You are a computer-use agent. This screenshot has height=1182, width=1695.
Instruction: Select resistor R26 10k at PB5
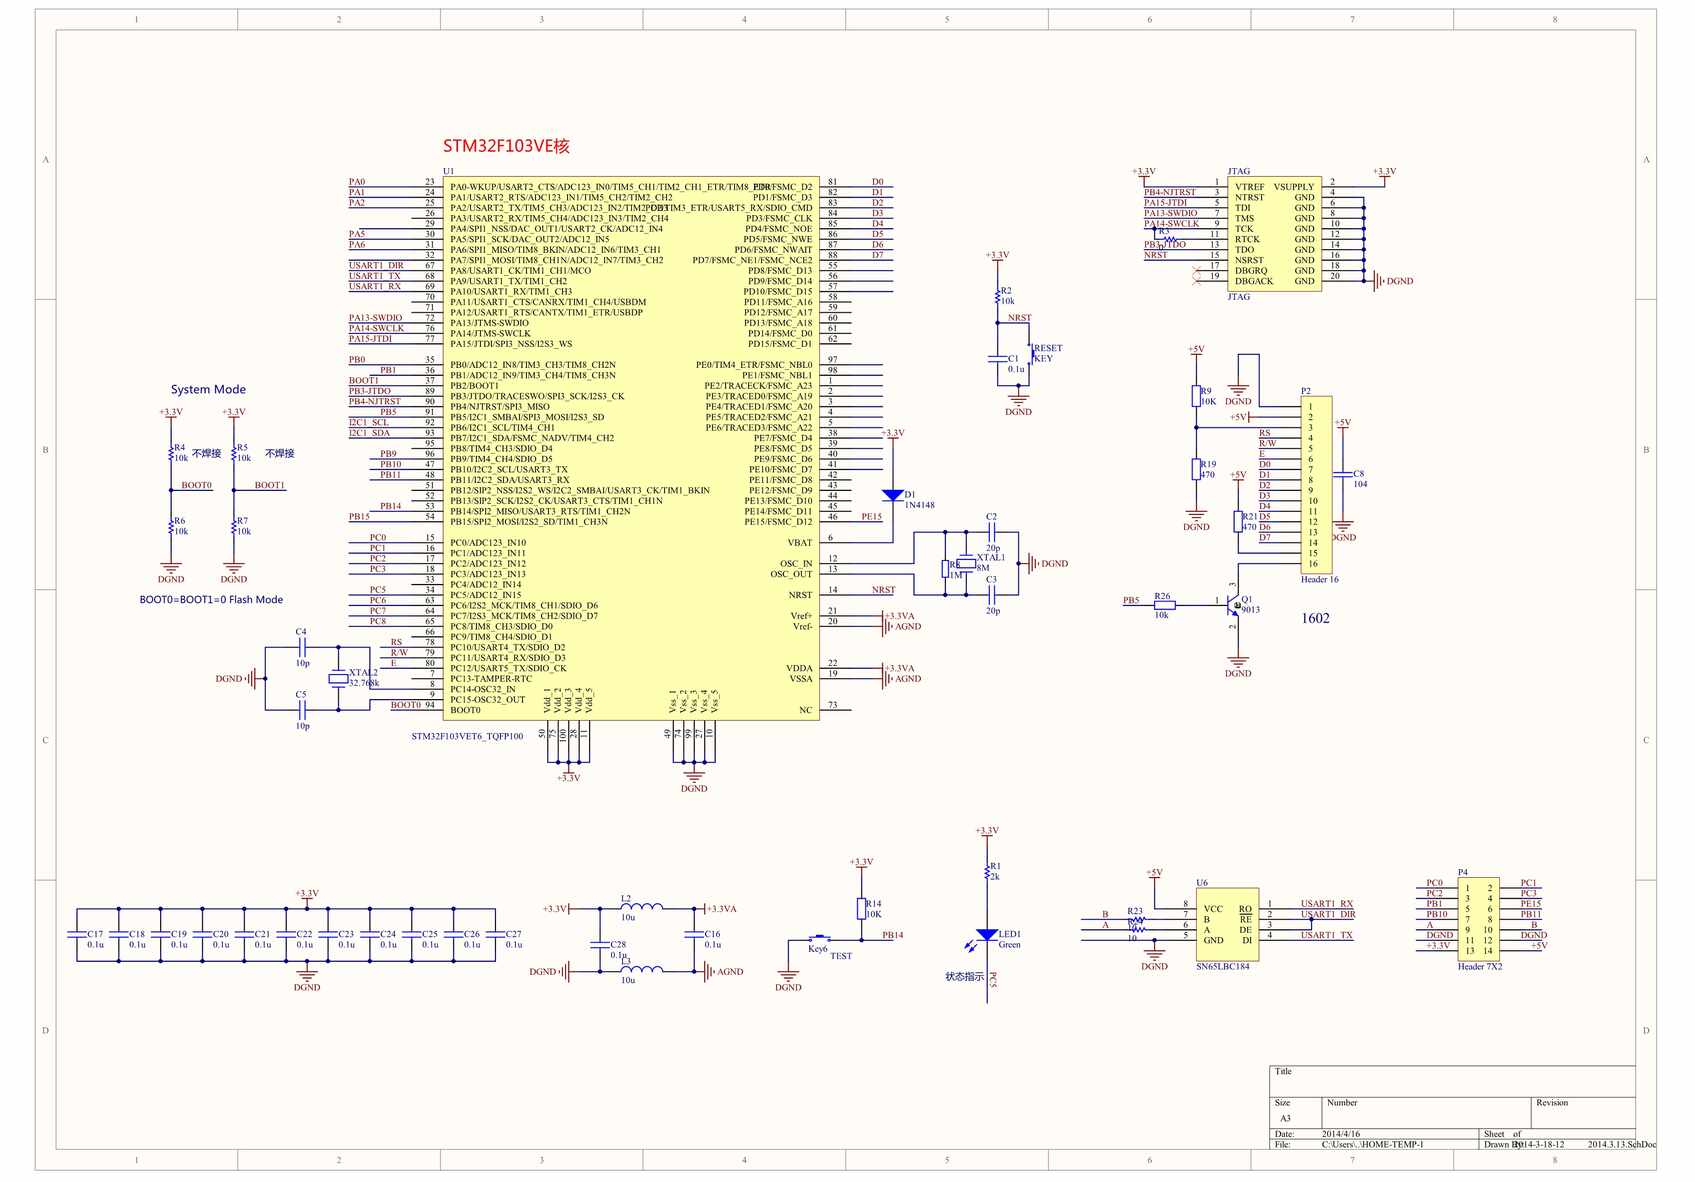(x=1163, y=605)
